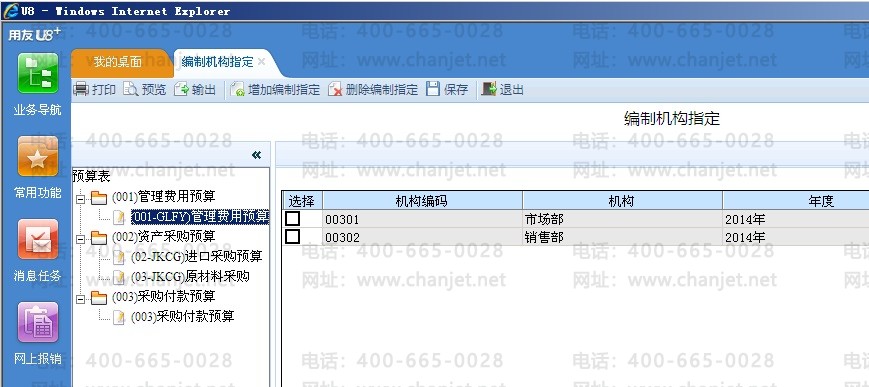Screen dimensions: 869x387
Task: Click the 打印 printer icon
Action: (x=81, y=89)
